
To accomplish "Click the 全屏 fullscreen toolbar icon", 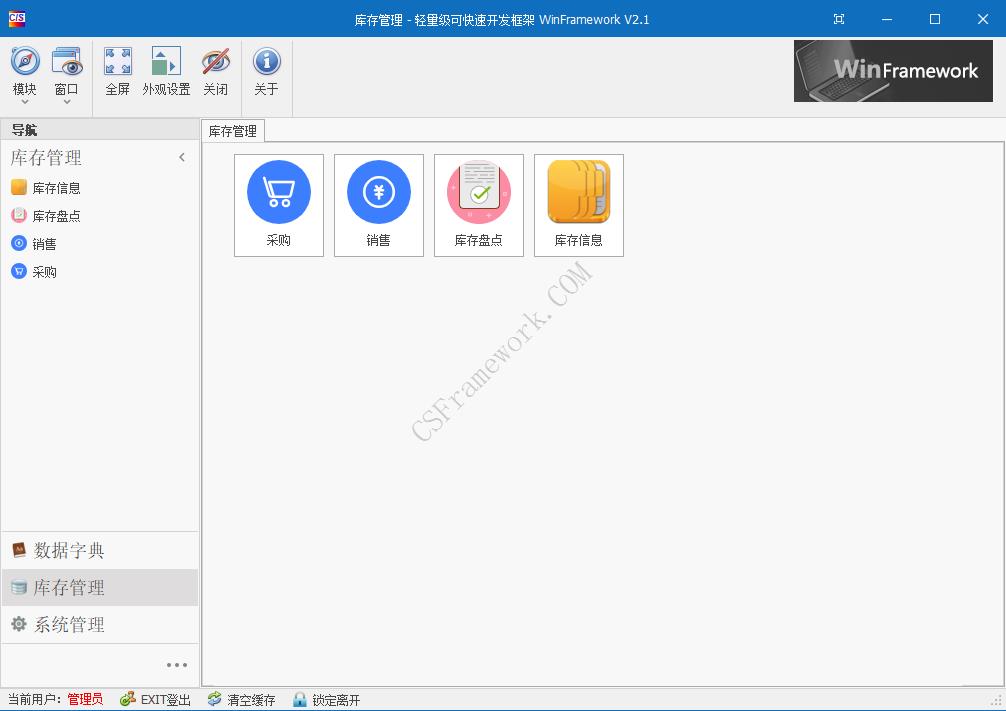I will (x=117, y=70).
